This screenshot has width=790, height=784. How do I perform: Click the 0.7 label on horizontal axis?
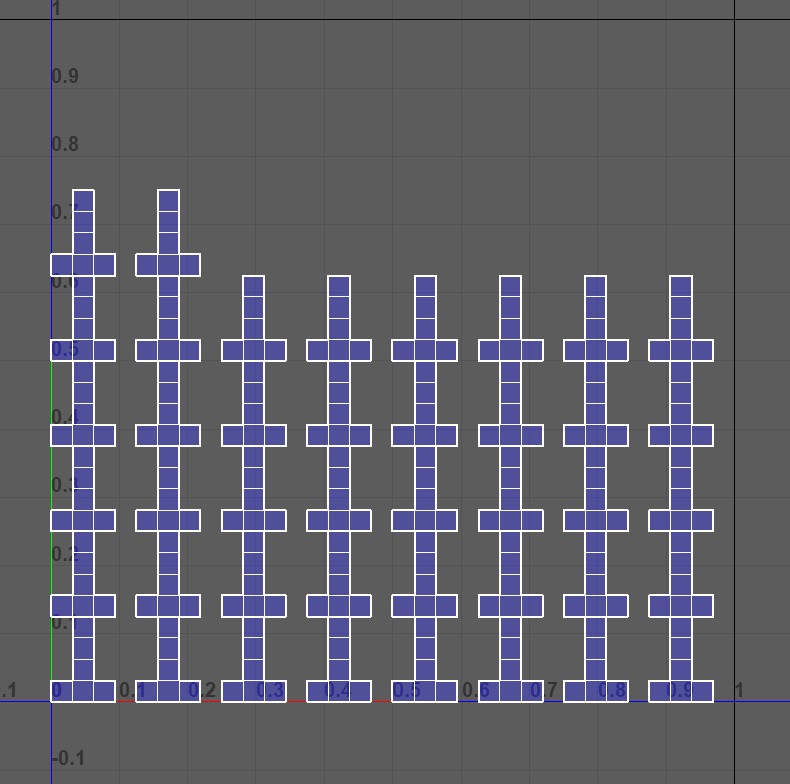[544, 690]
